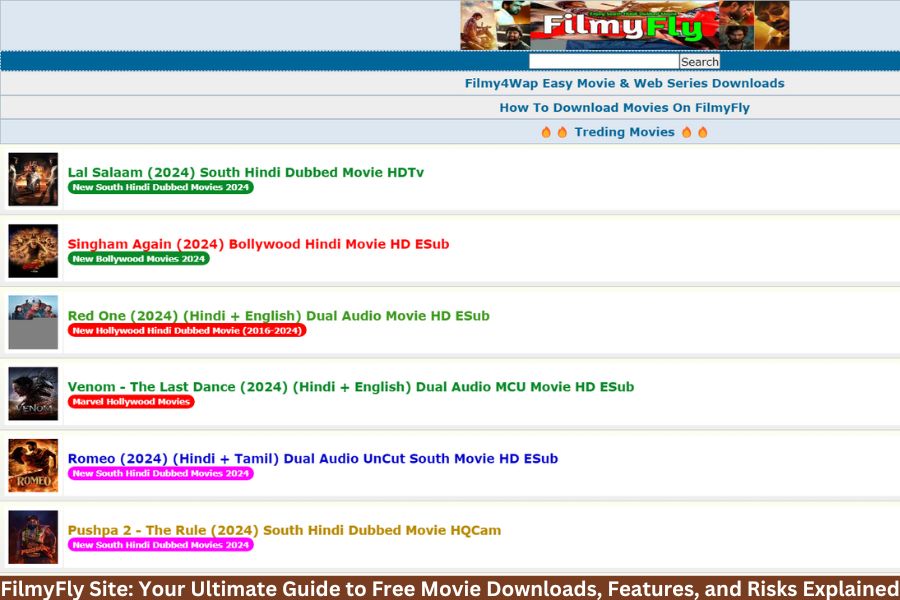Image resolution: width=900 pixels, height=600 pixels.
Task: Click the Search button
Action: tap(700, 61)
